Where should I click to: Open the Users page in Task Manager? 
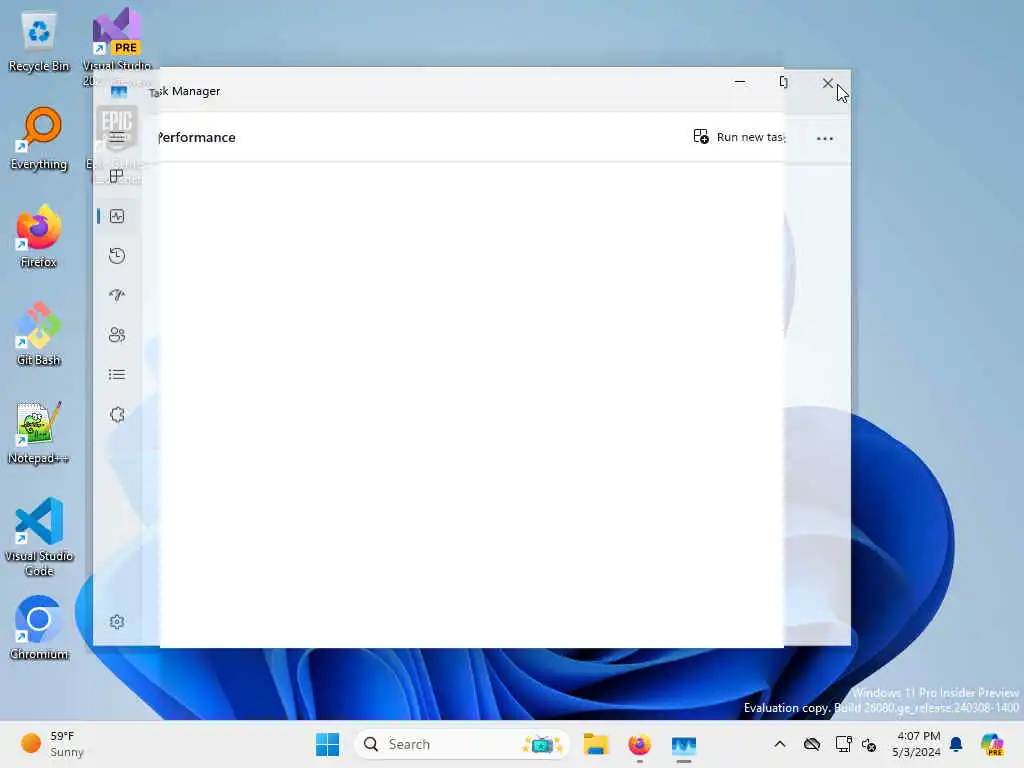[x=117, y=335]
